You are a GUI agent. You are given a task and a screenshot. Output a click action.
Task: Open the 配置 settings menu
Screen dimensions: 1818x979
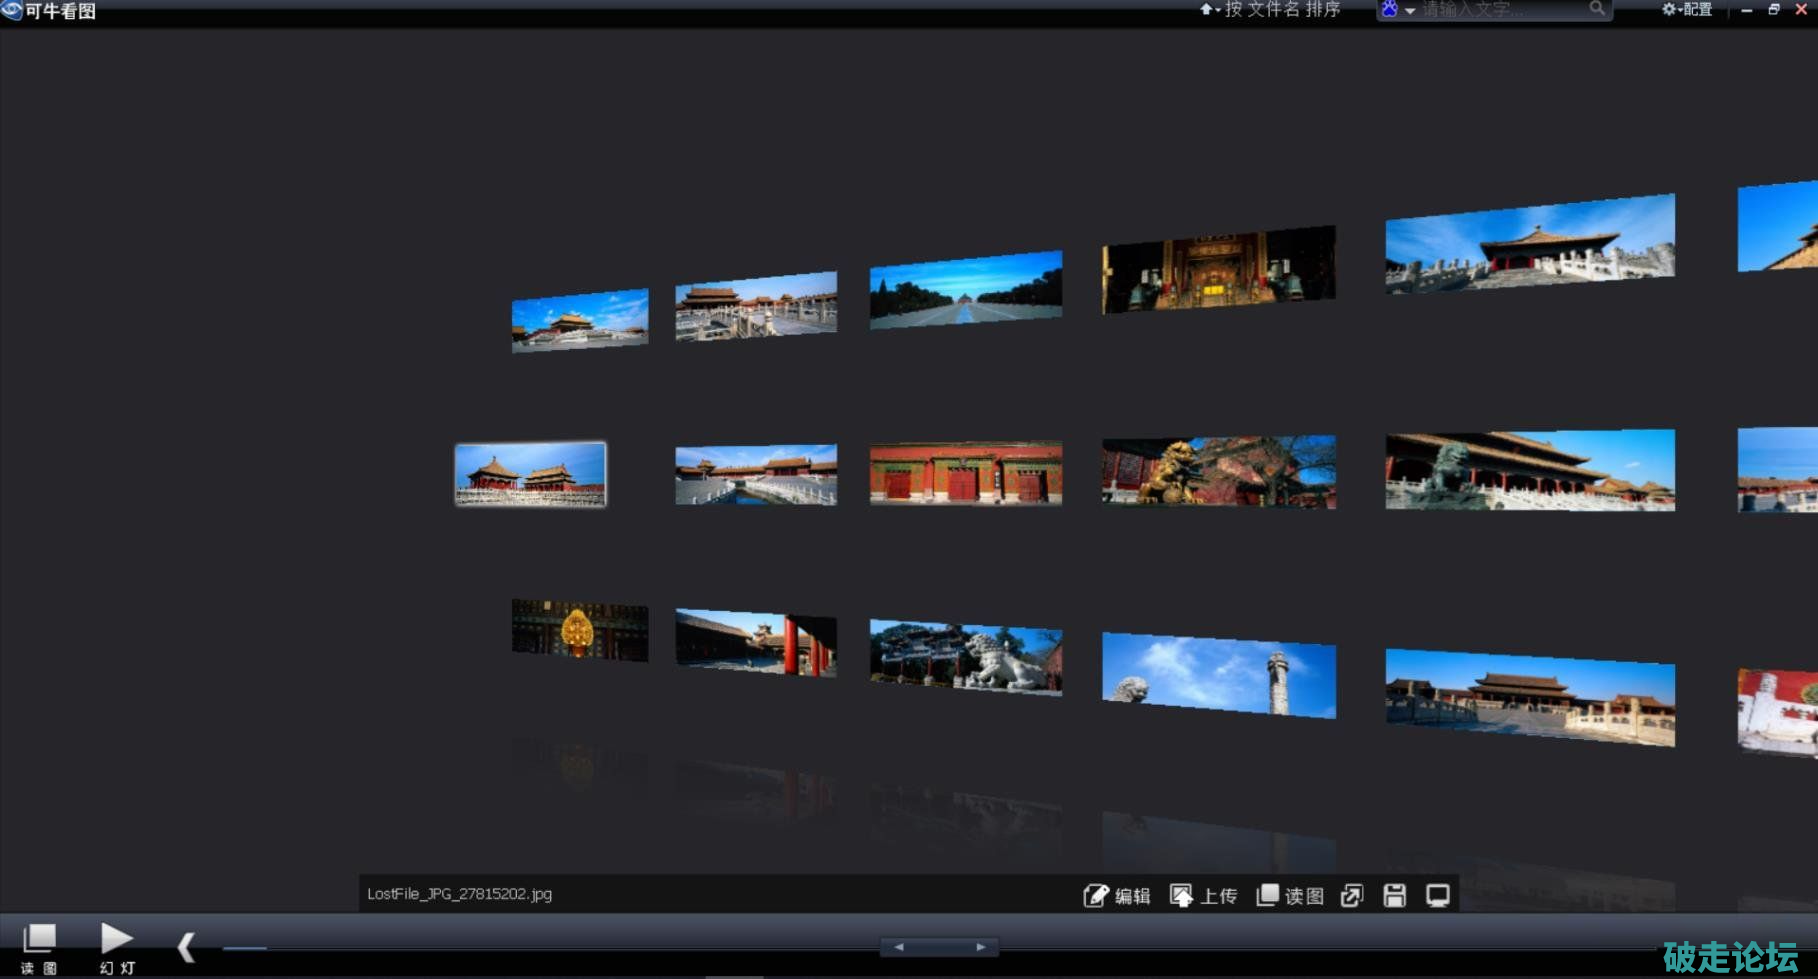pyautogui.click(x=1687, y=10)
